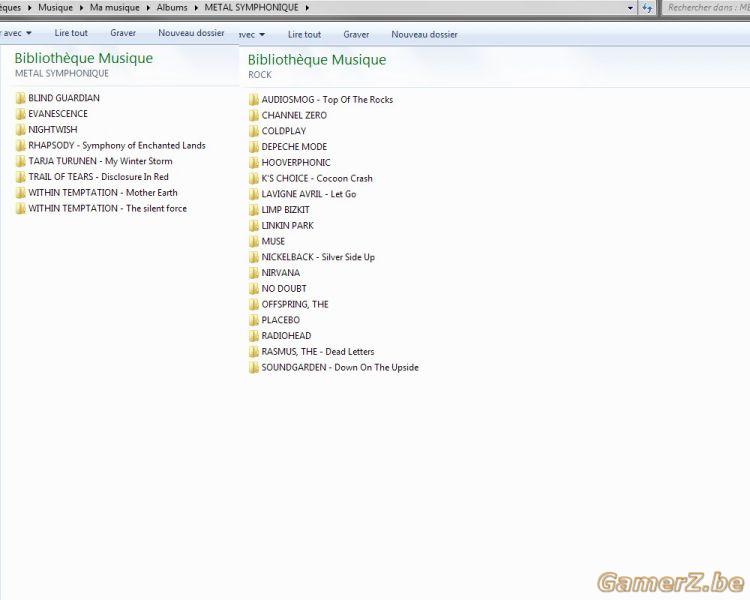The image size is (750, 600).
Task: Click the NO DOUBT folder icon
Action: pos(254,289)
